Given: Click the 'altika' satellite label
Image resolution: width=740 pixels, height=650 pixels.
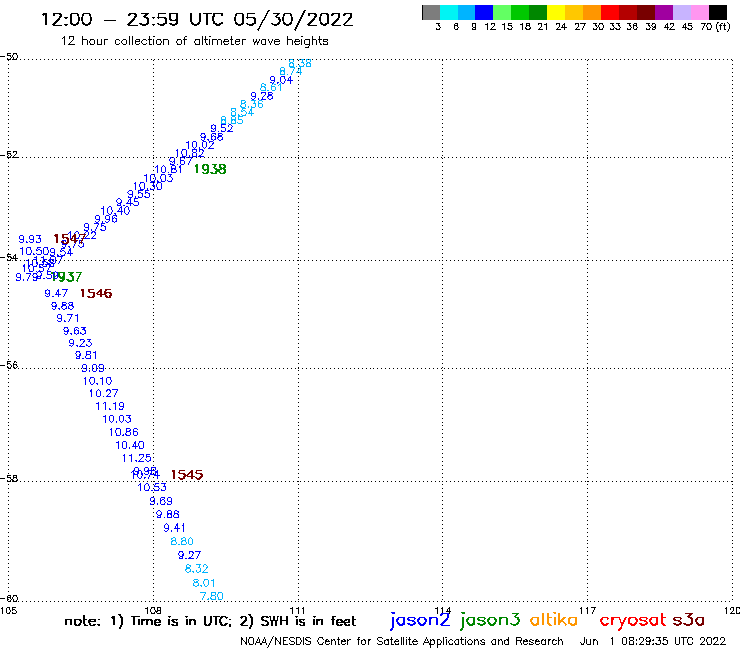Looking at the screenshot, I should point(553,619).
